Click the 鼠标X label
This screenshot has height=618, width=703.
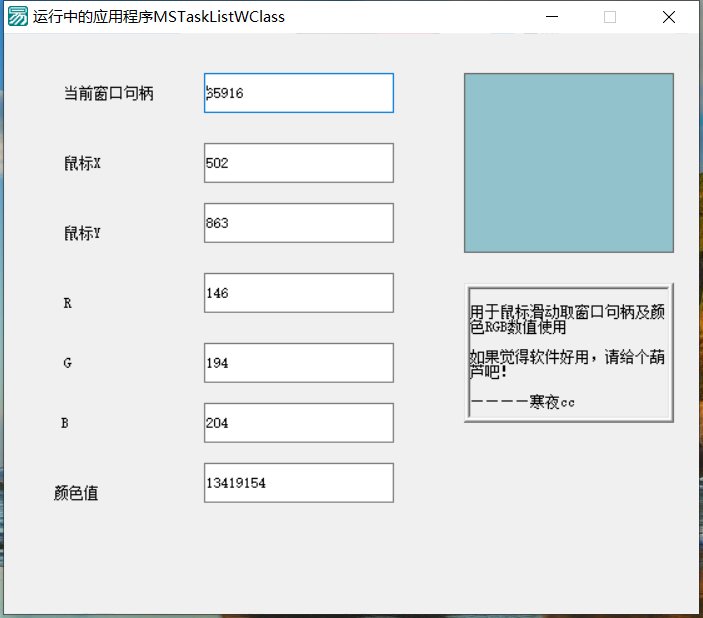click(82, 164)
